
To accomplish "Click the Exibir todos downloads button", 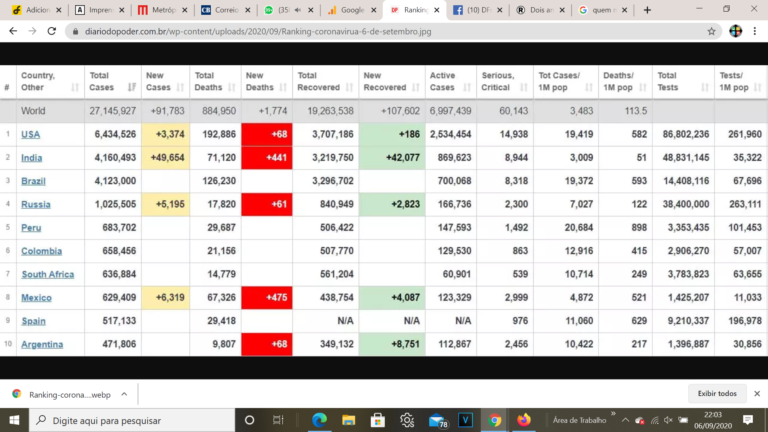I will [x=717, y=394].
